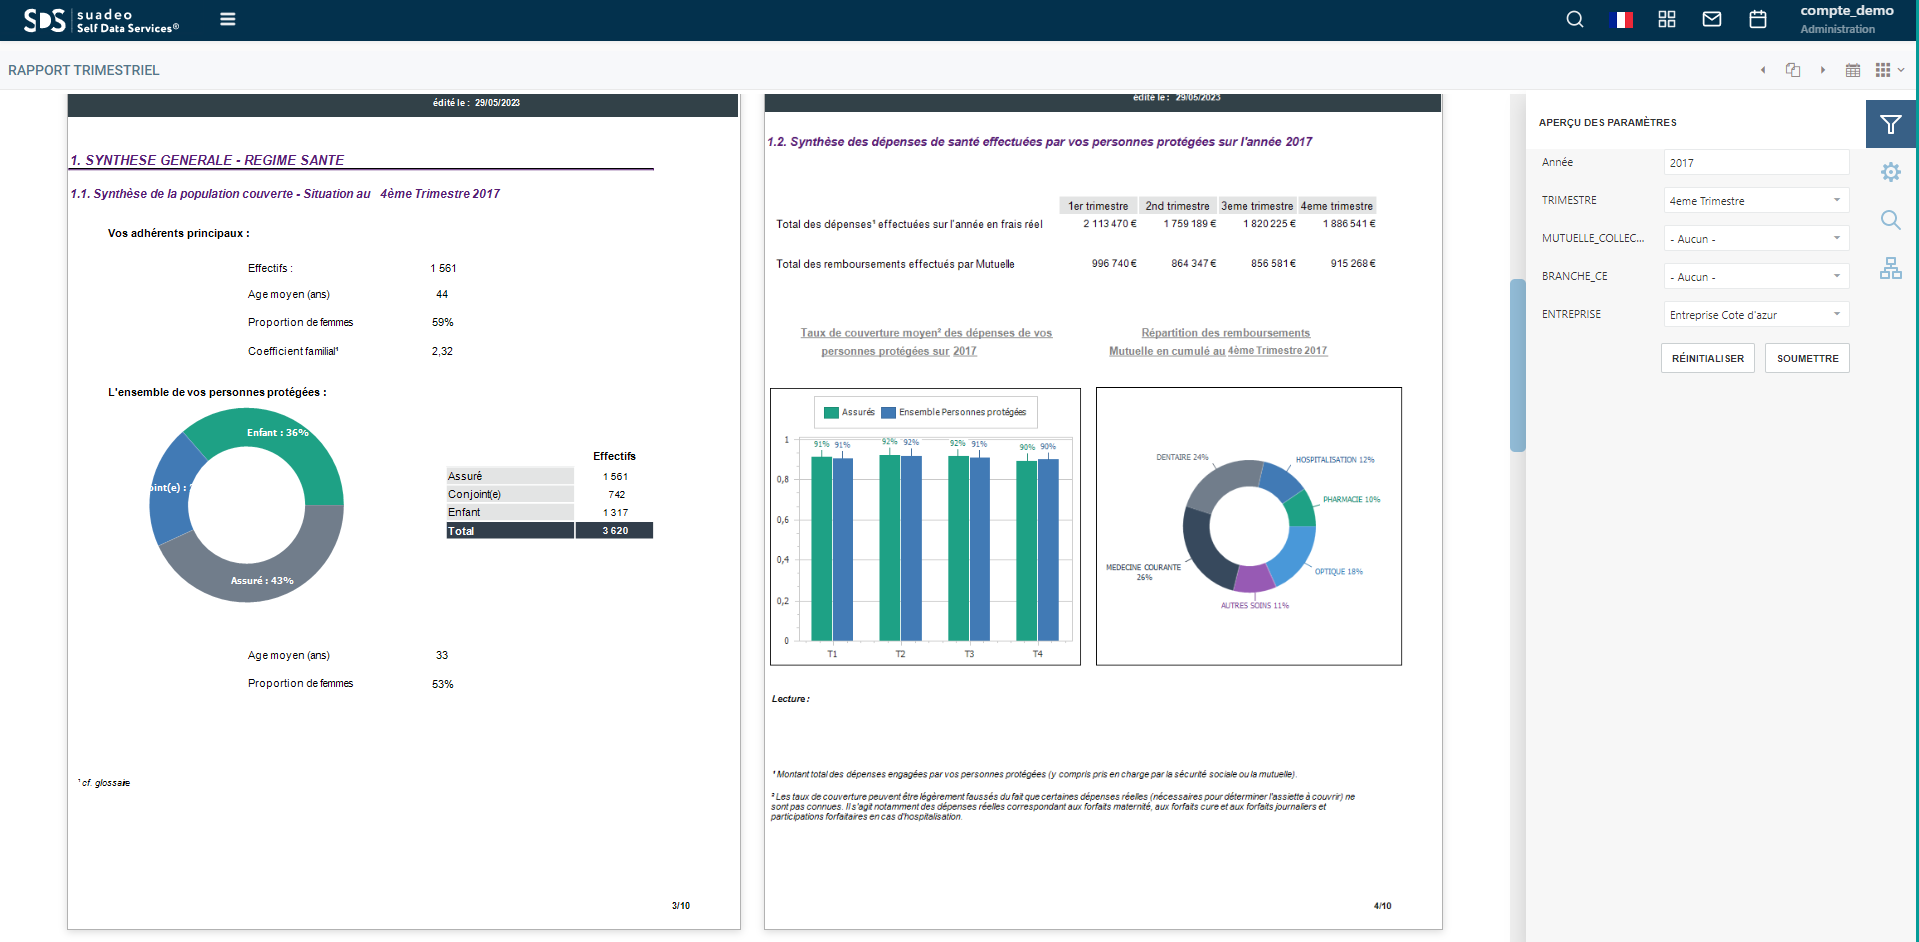Open the hamburger navigation menu
This screenshot has width=1919, height=942.
click(228, 19)
